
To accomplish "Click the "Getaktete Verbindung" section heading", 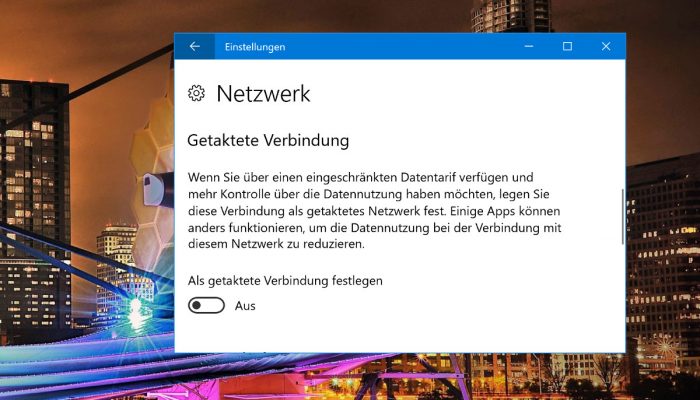I will (268, 141).
